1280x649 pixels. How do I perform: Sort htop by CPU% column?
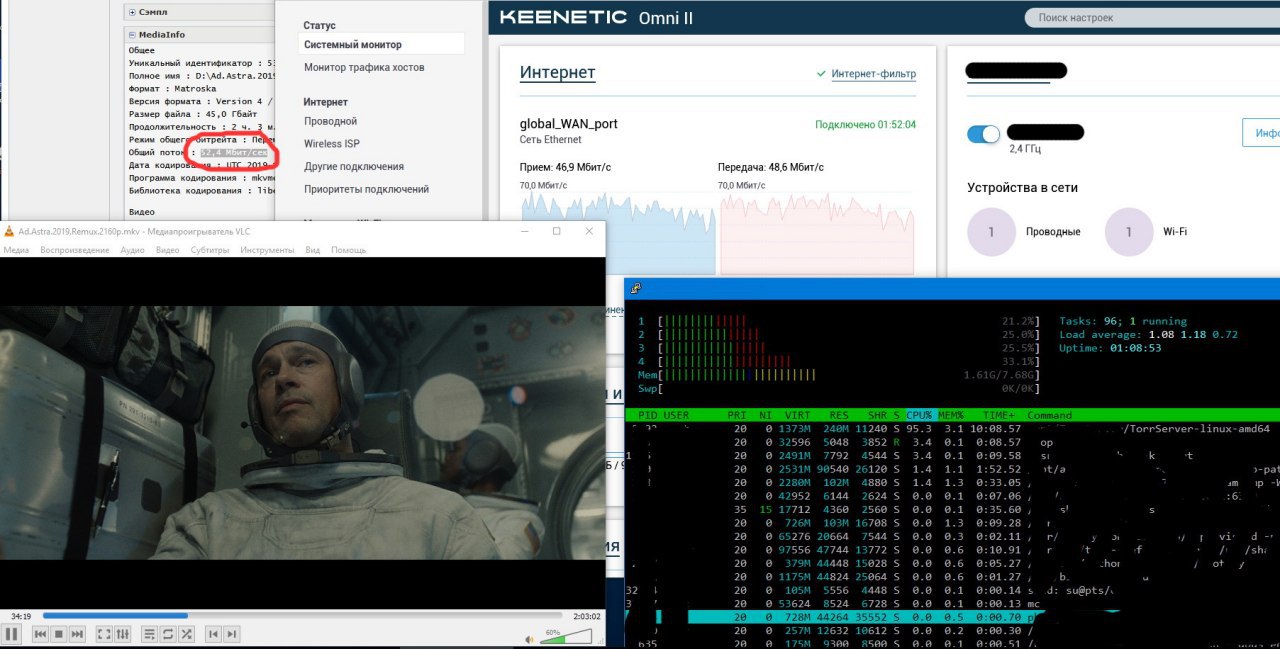(x=921, y=415)
